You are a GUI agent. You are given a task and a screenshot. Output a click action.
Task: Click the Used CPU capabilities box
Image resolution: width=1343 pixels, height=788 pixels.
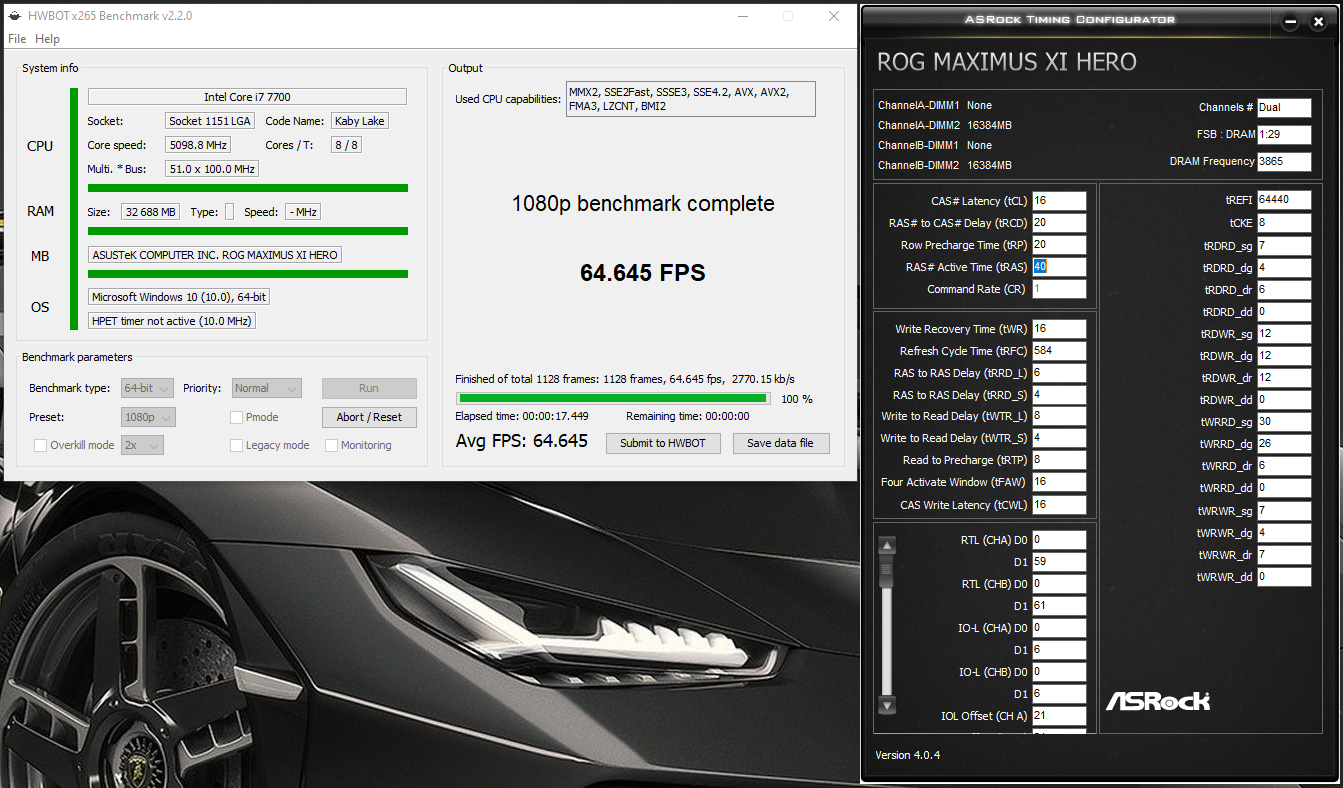pos(690,99)
